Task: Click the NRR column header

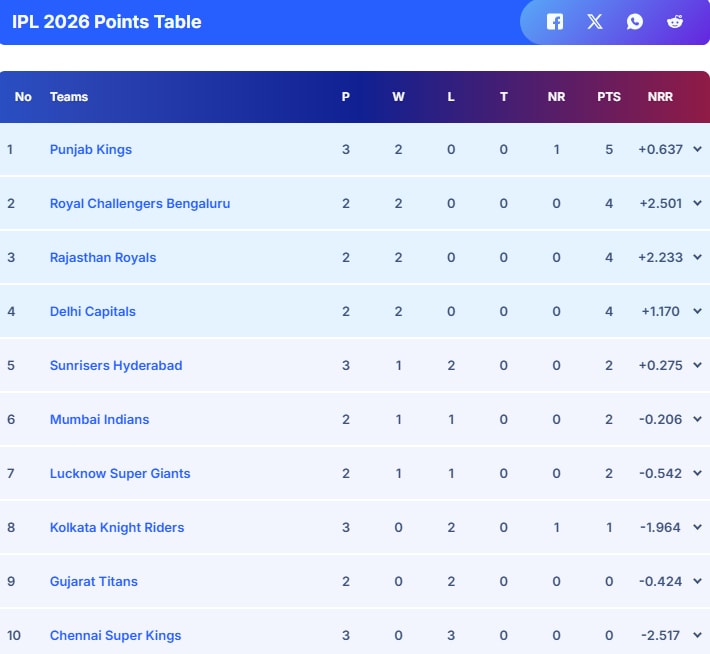Action: [660, 97]
